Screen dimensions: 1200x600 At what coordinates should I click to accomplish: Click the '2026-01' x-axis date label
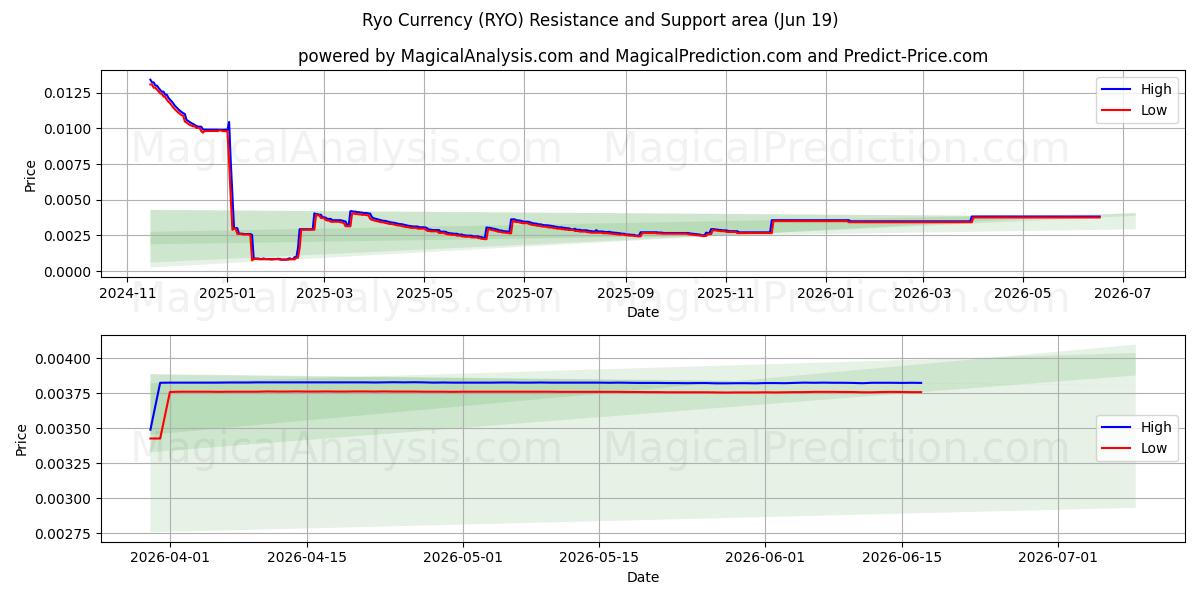pos(826,294)
